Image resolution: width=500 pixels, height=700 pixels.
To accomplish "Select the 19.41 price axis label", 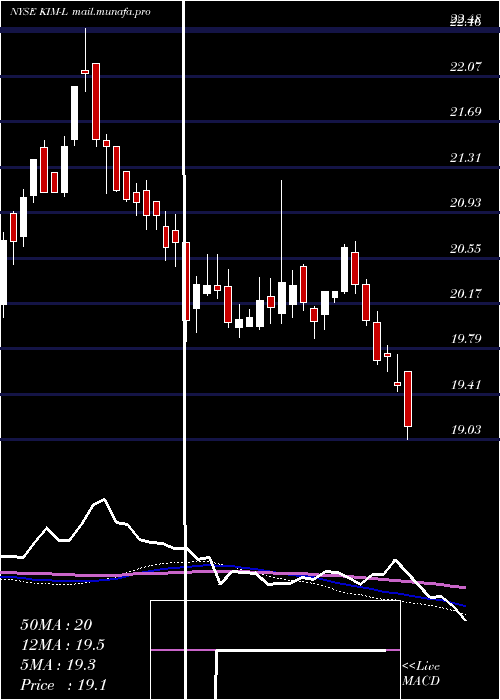I will point(466,385).
